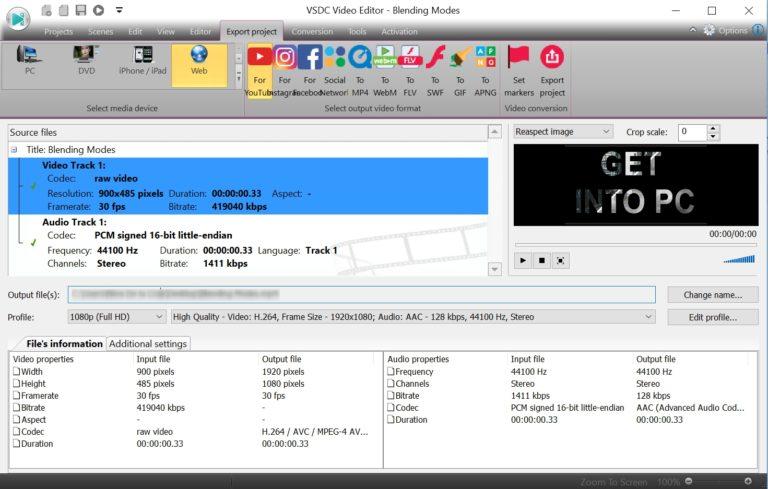
Task: Toggle the Aspect checkbox
Action: point(17,419)
